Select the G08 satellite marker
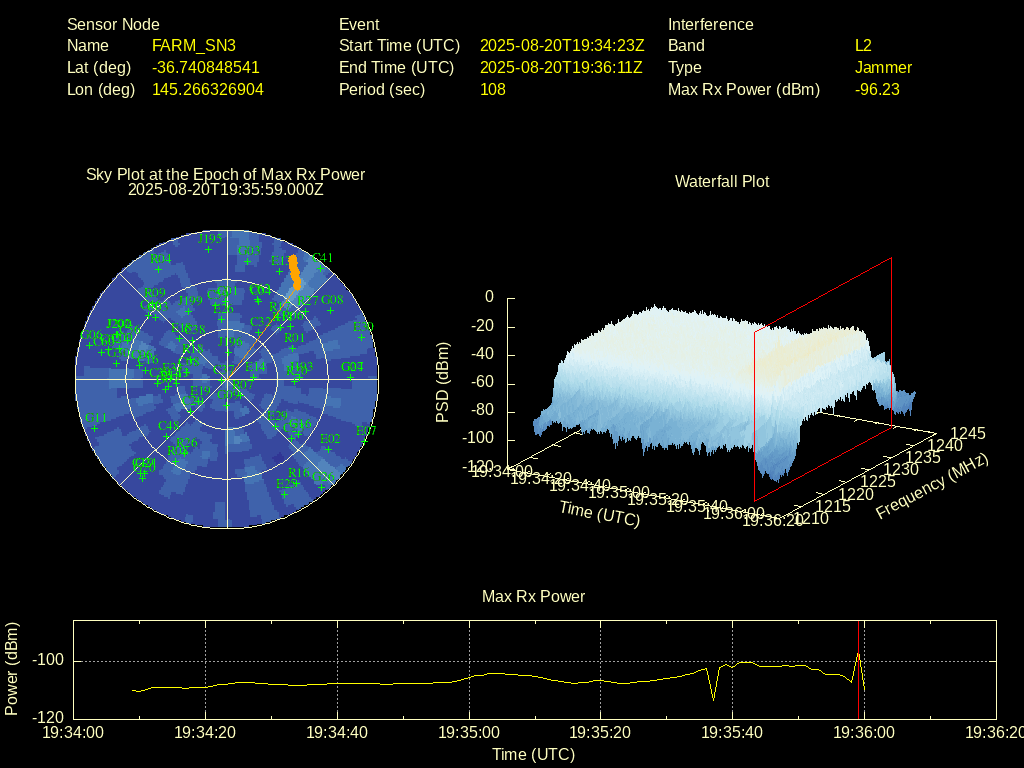The image size is (1024, 768). pos(332,309)
